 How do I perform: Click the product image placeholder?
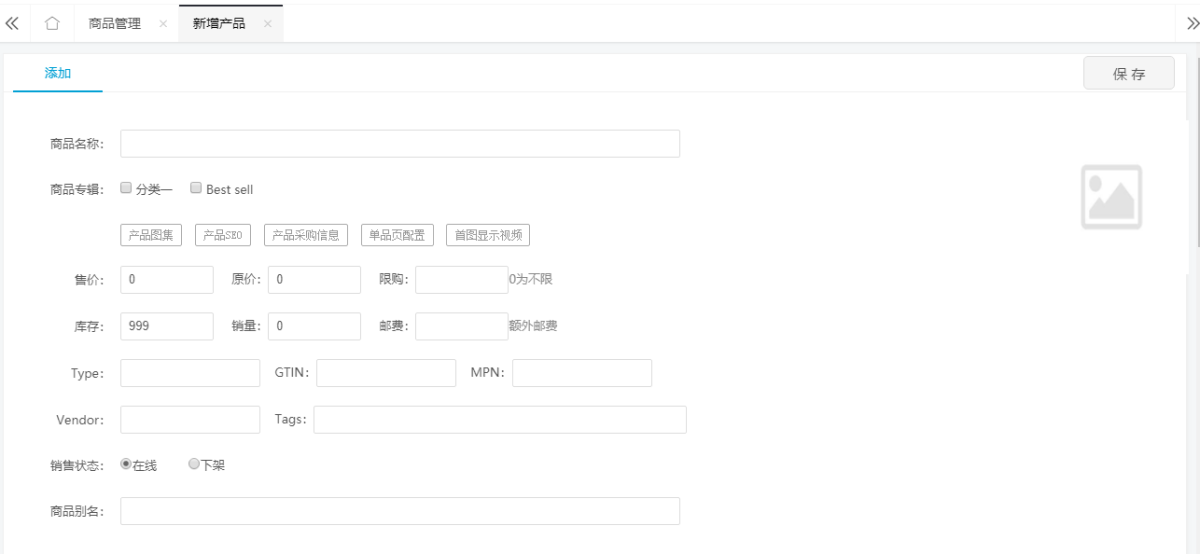[x=1111, y=197]
